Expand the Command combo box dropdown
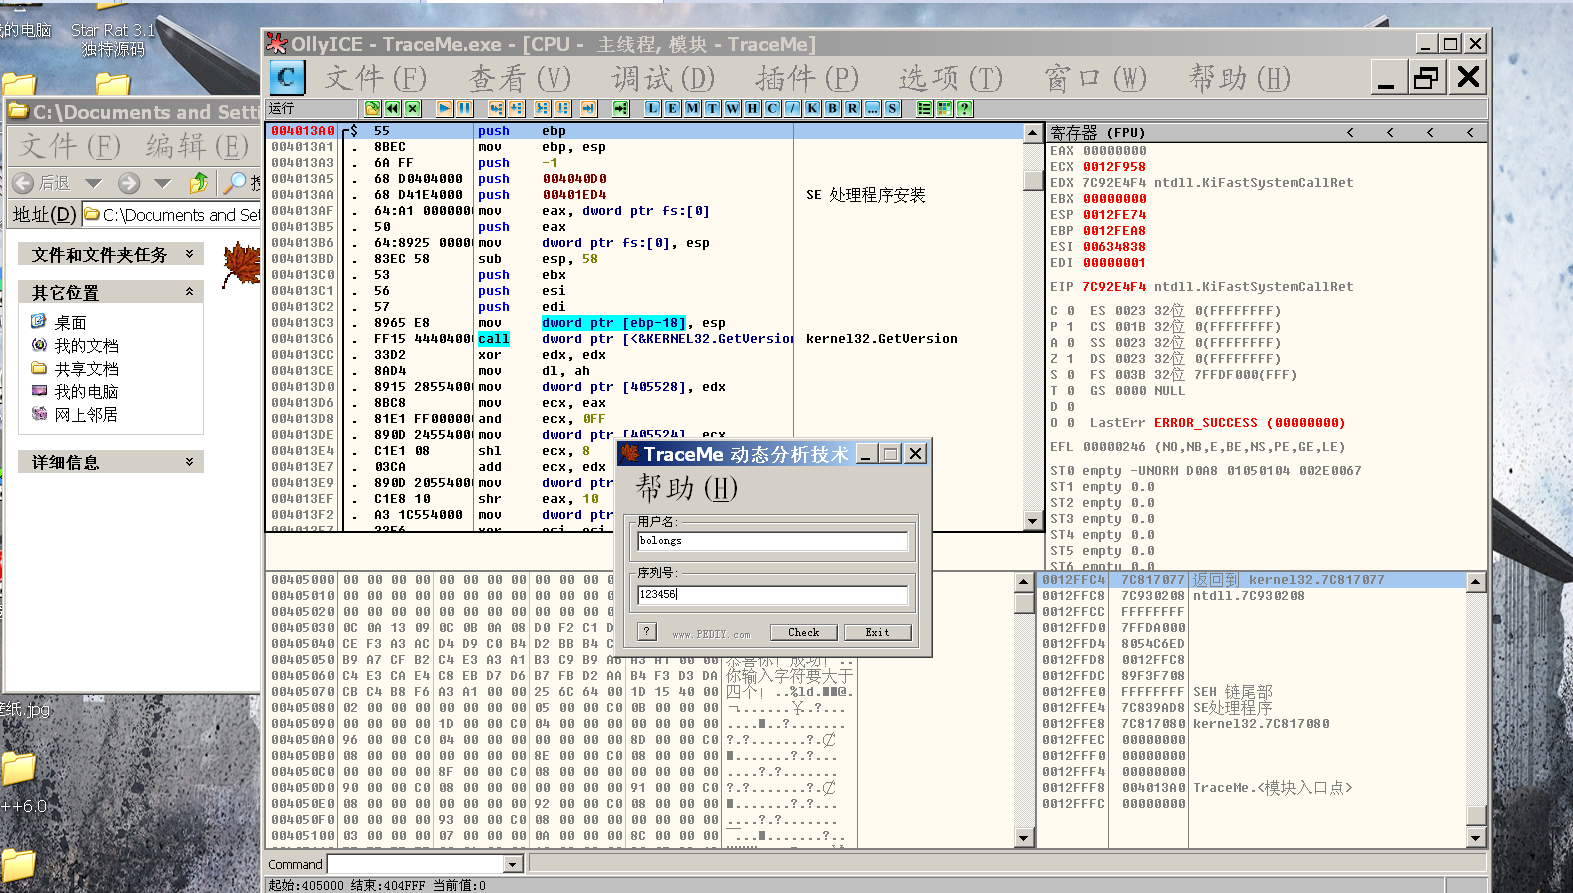Image resolution: width=1573 pixels, height=893 pixels. (514, 864)
